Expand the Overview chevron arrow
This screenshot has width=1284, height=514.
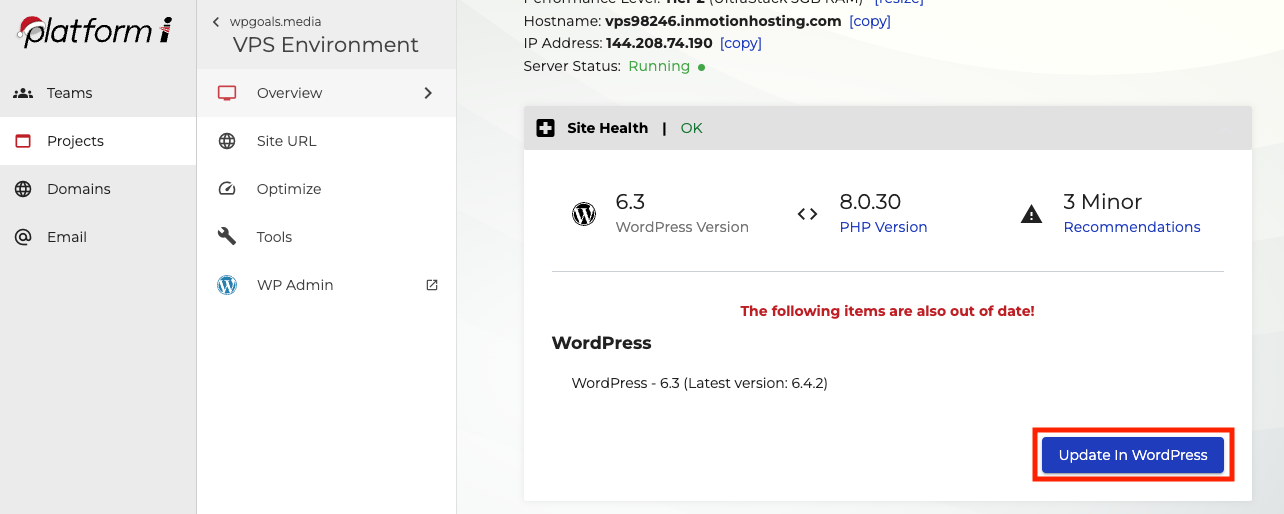[x=428, y=93]
